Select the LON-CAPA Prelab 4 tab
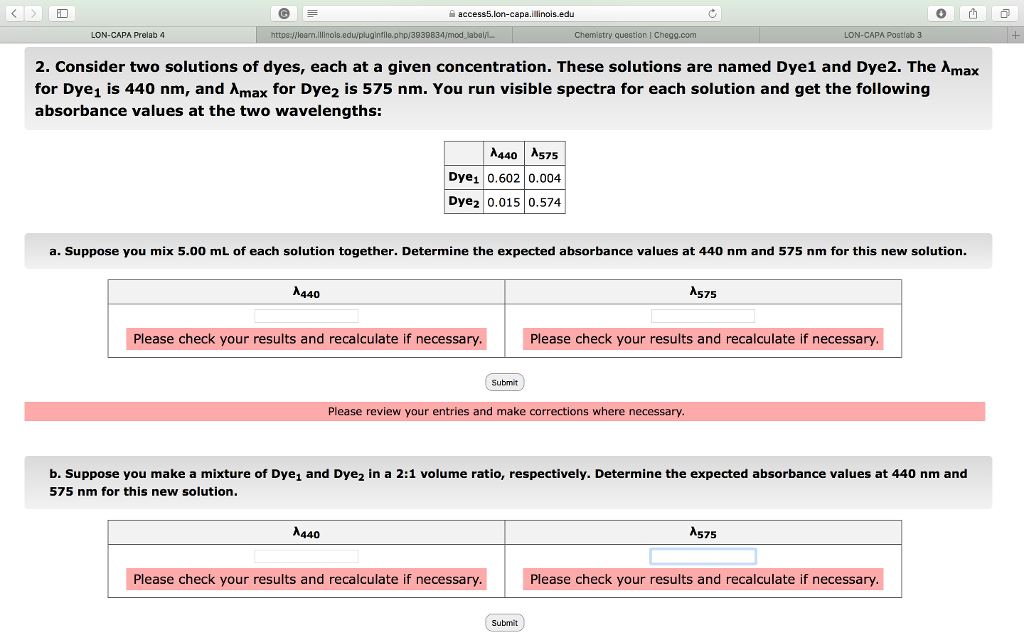This screenshot has width=1024, height=640. (x=128, y=33)
